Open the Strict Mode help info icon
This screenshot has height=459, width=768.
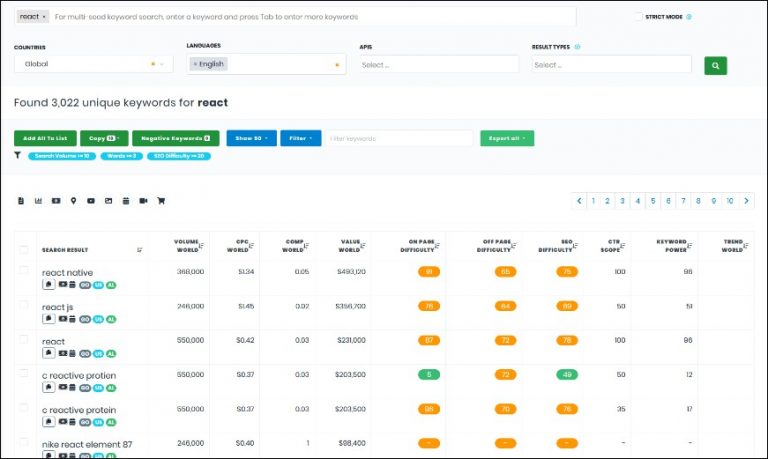(x=689, y=17)
